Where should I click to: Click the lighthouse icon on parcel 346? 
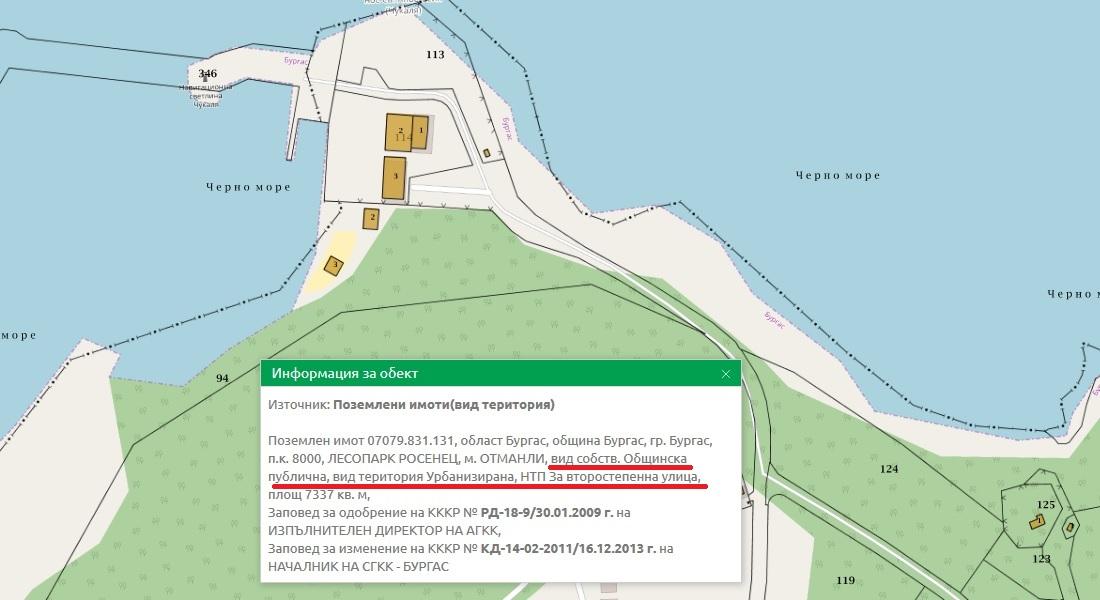tap(206, 79)
